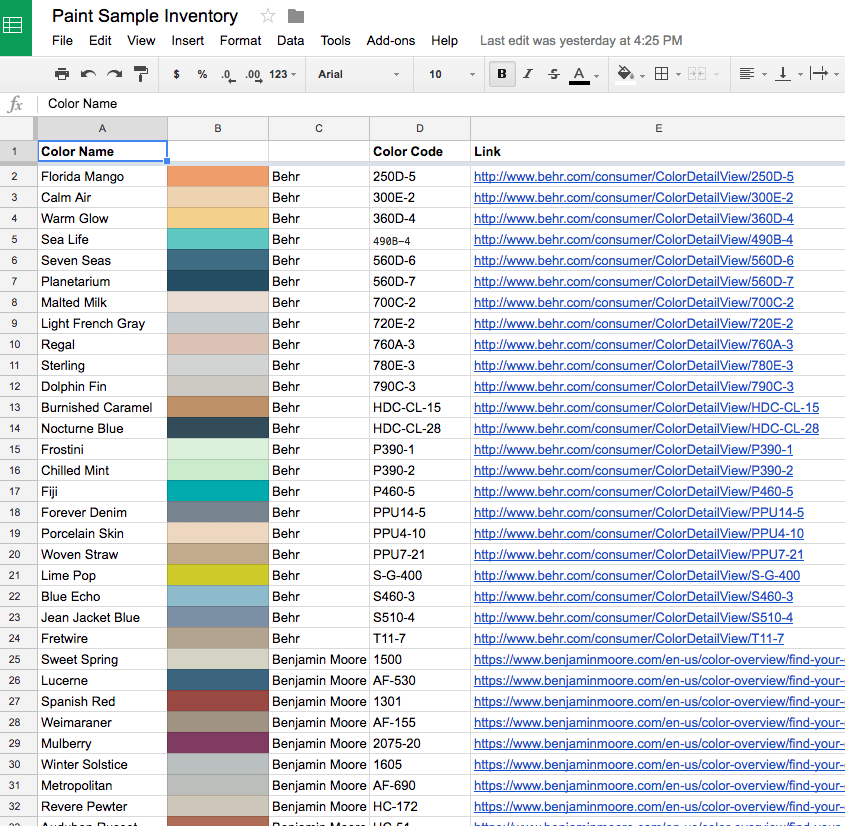The width and height of the screenshot is (845, 826).
Task: Select the Paint format tool
Action: coord(141,74)
